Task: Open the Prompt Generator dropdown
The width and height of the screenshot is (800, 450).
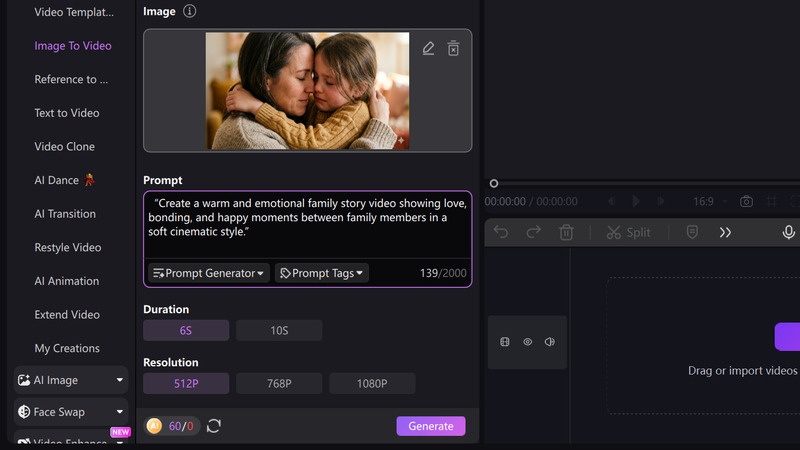Action: coord(209,273)
